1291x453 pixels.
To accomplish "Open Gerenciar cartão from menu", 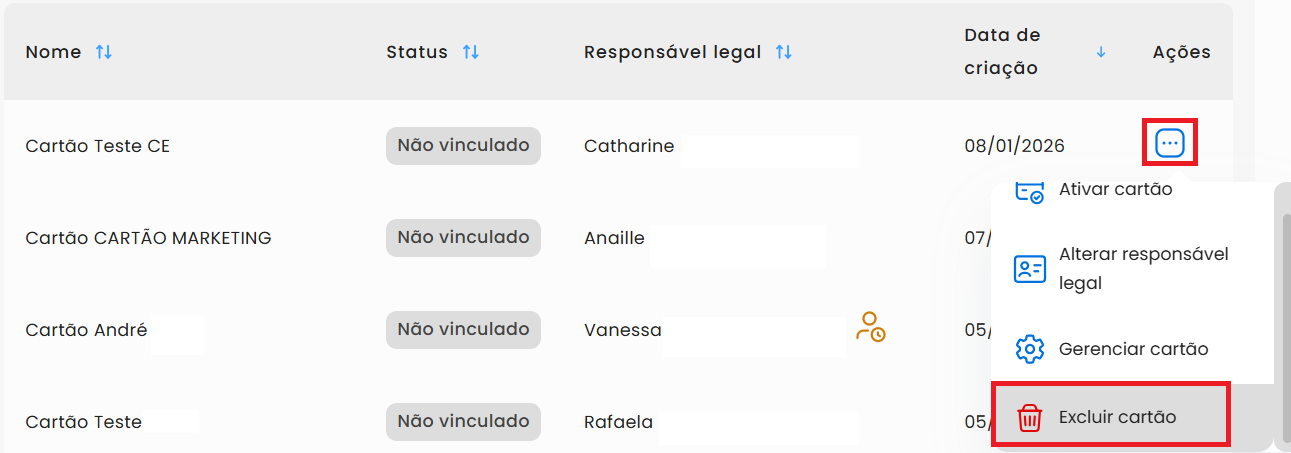I will [1133, 349].
